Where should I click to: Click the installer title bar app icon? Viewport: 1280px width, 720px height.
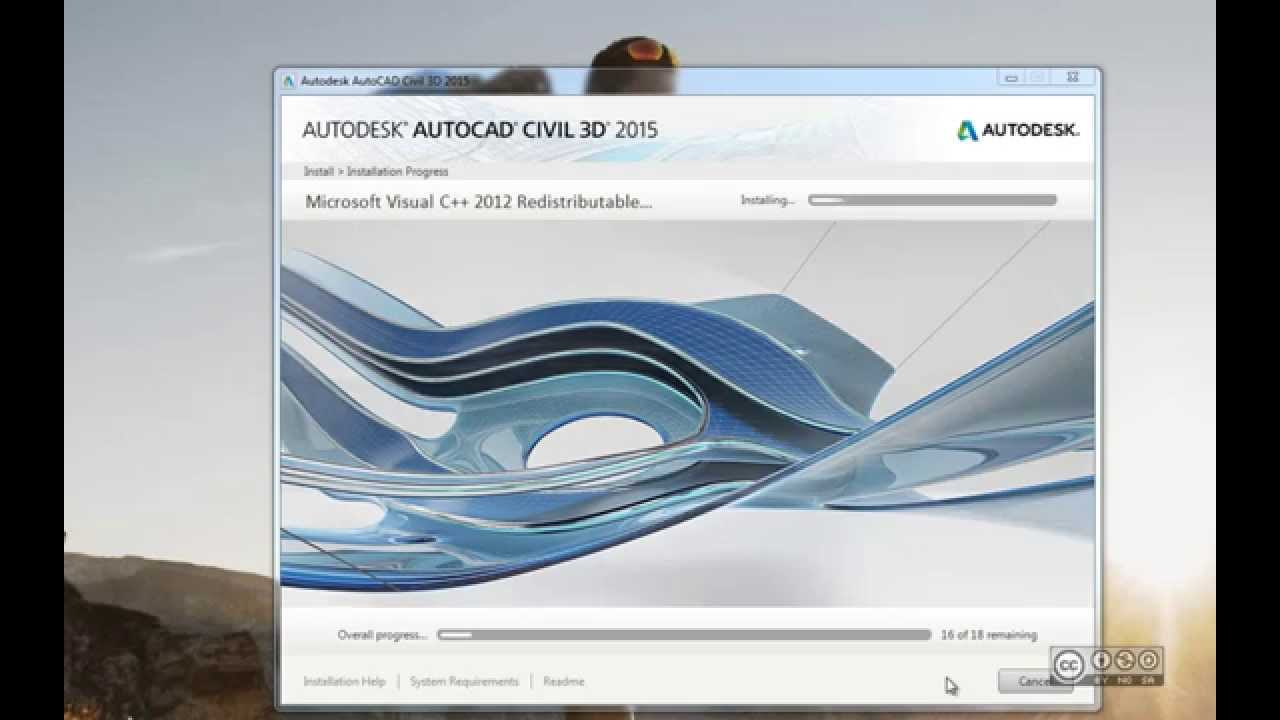tap(289, 81)
